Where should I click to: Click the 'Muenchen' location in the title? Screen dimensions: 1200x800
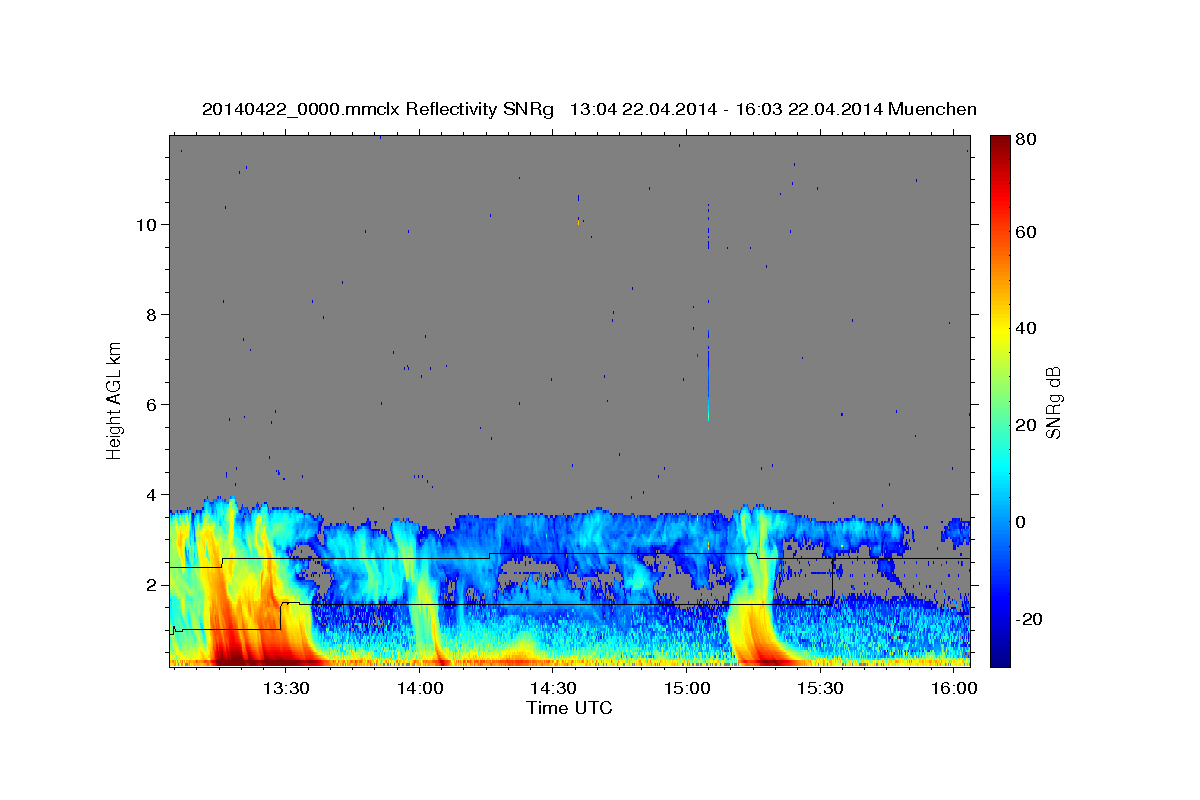(932, 109)
